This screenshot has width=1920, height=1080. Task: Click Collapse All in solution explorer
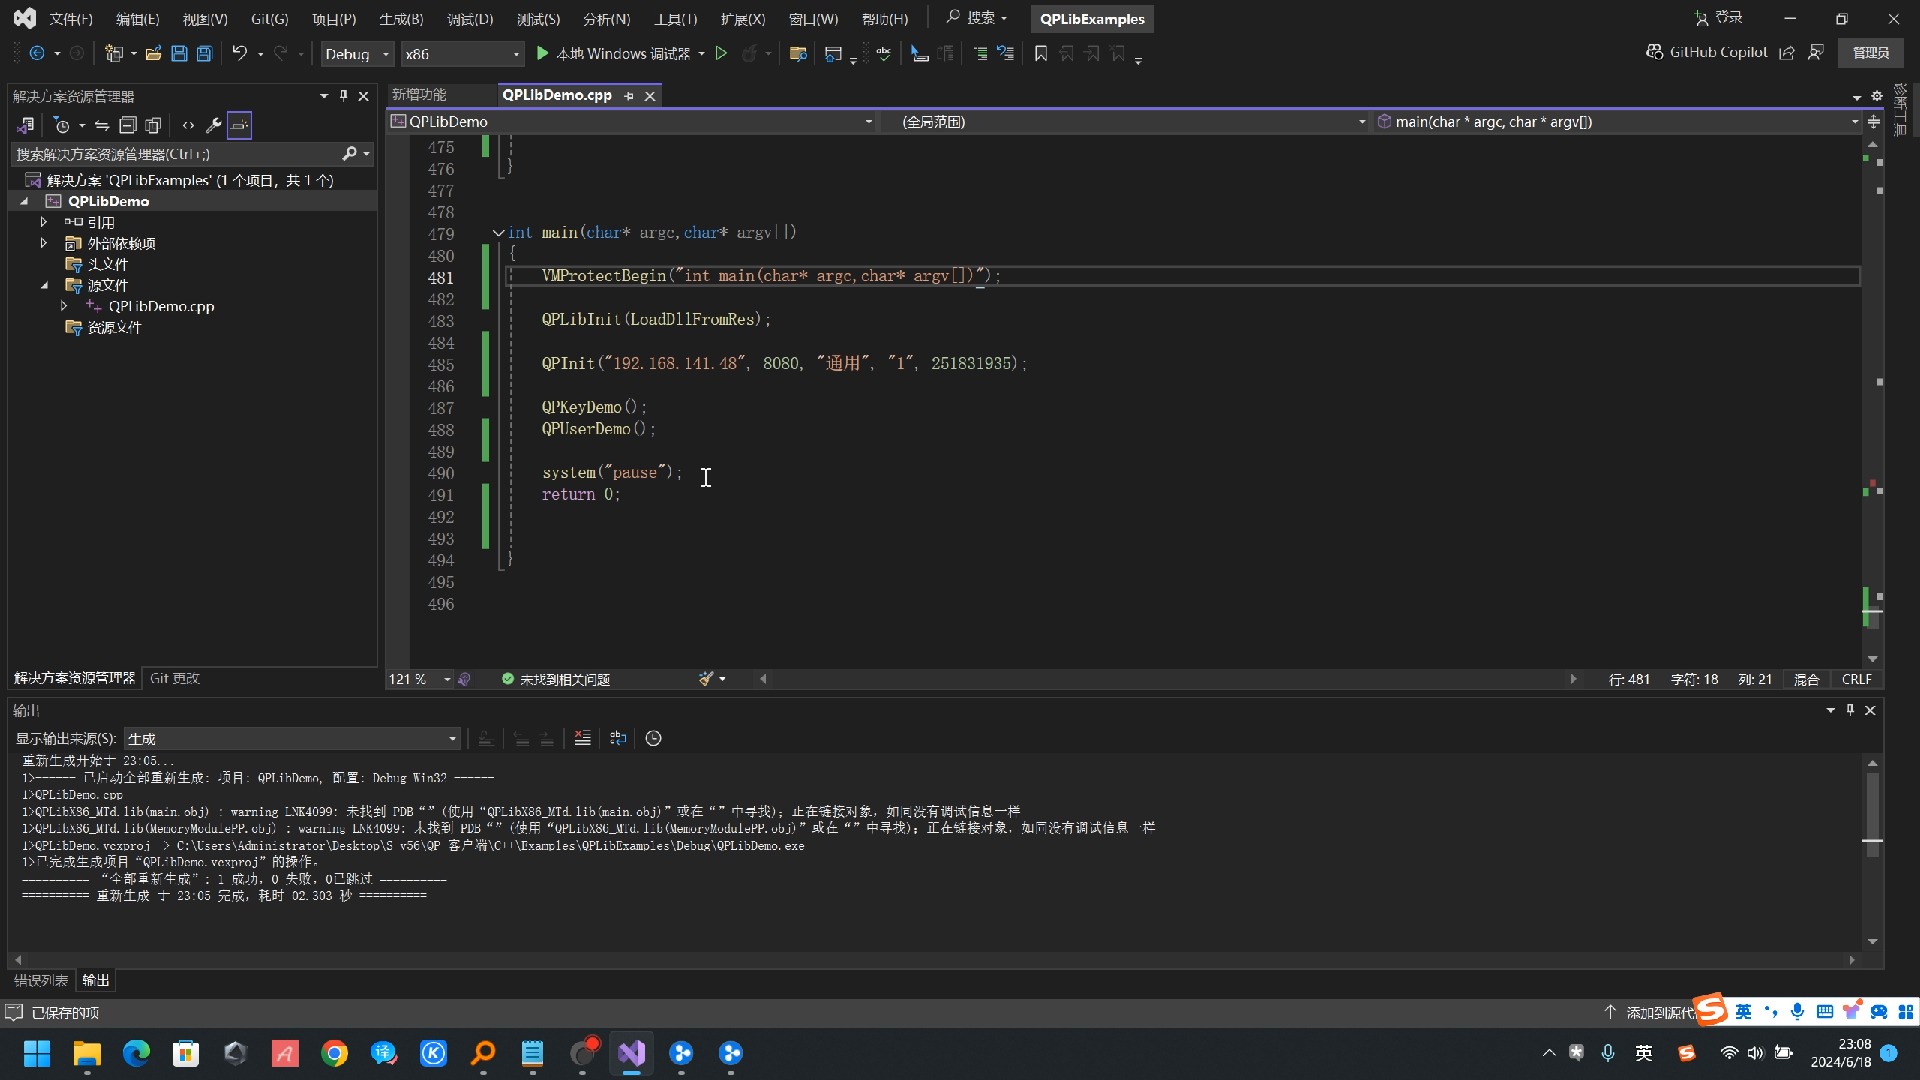coord(128,125)
